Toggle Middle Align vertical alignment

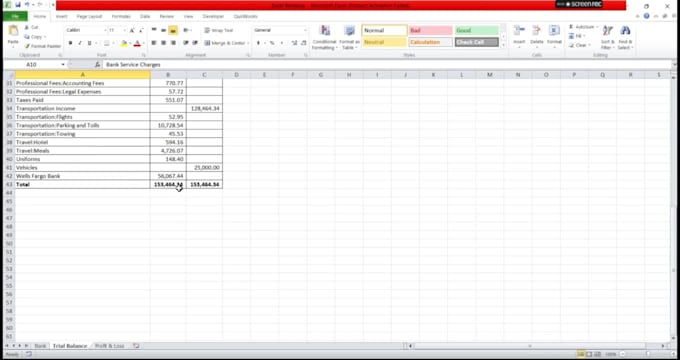[163, 30]
